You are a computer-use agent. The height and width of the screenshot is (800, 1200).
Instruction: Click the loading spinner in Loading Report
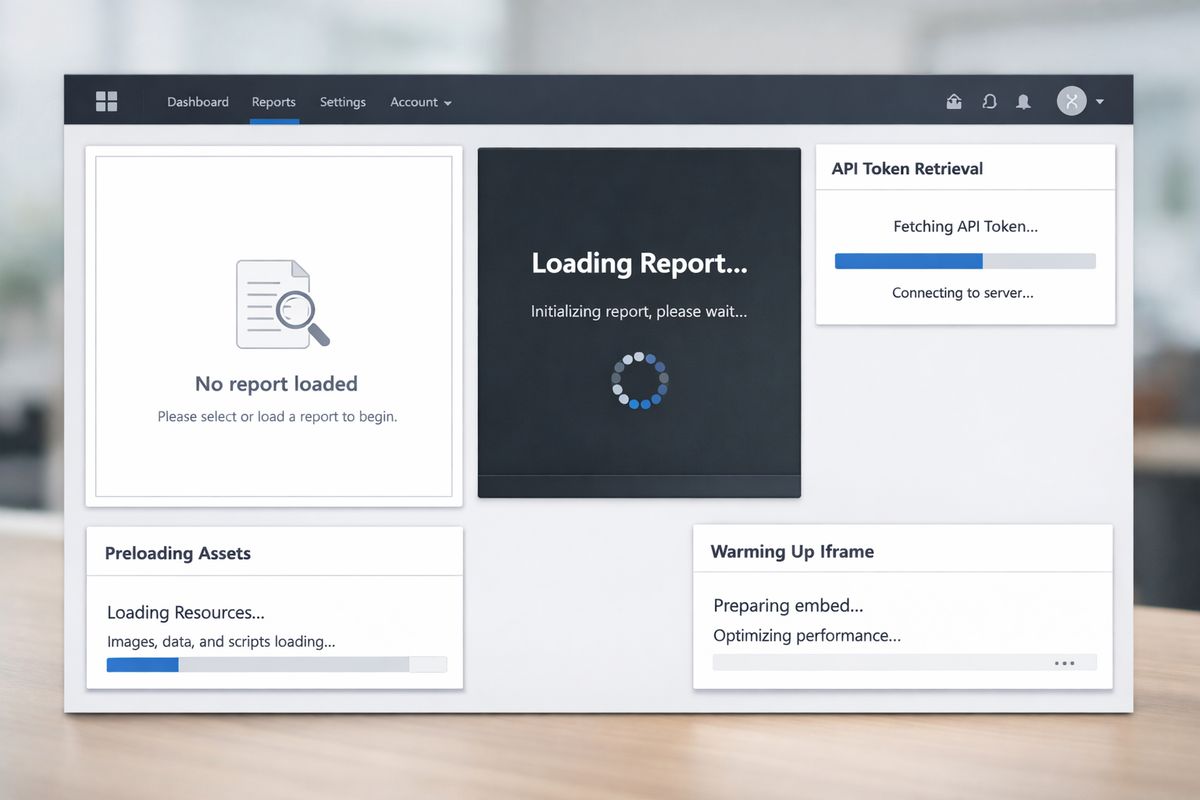point(640,380)
